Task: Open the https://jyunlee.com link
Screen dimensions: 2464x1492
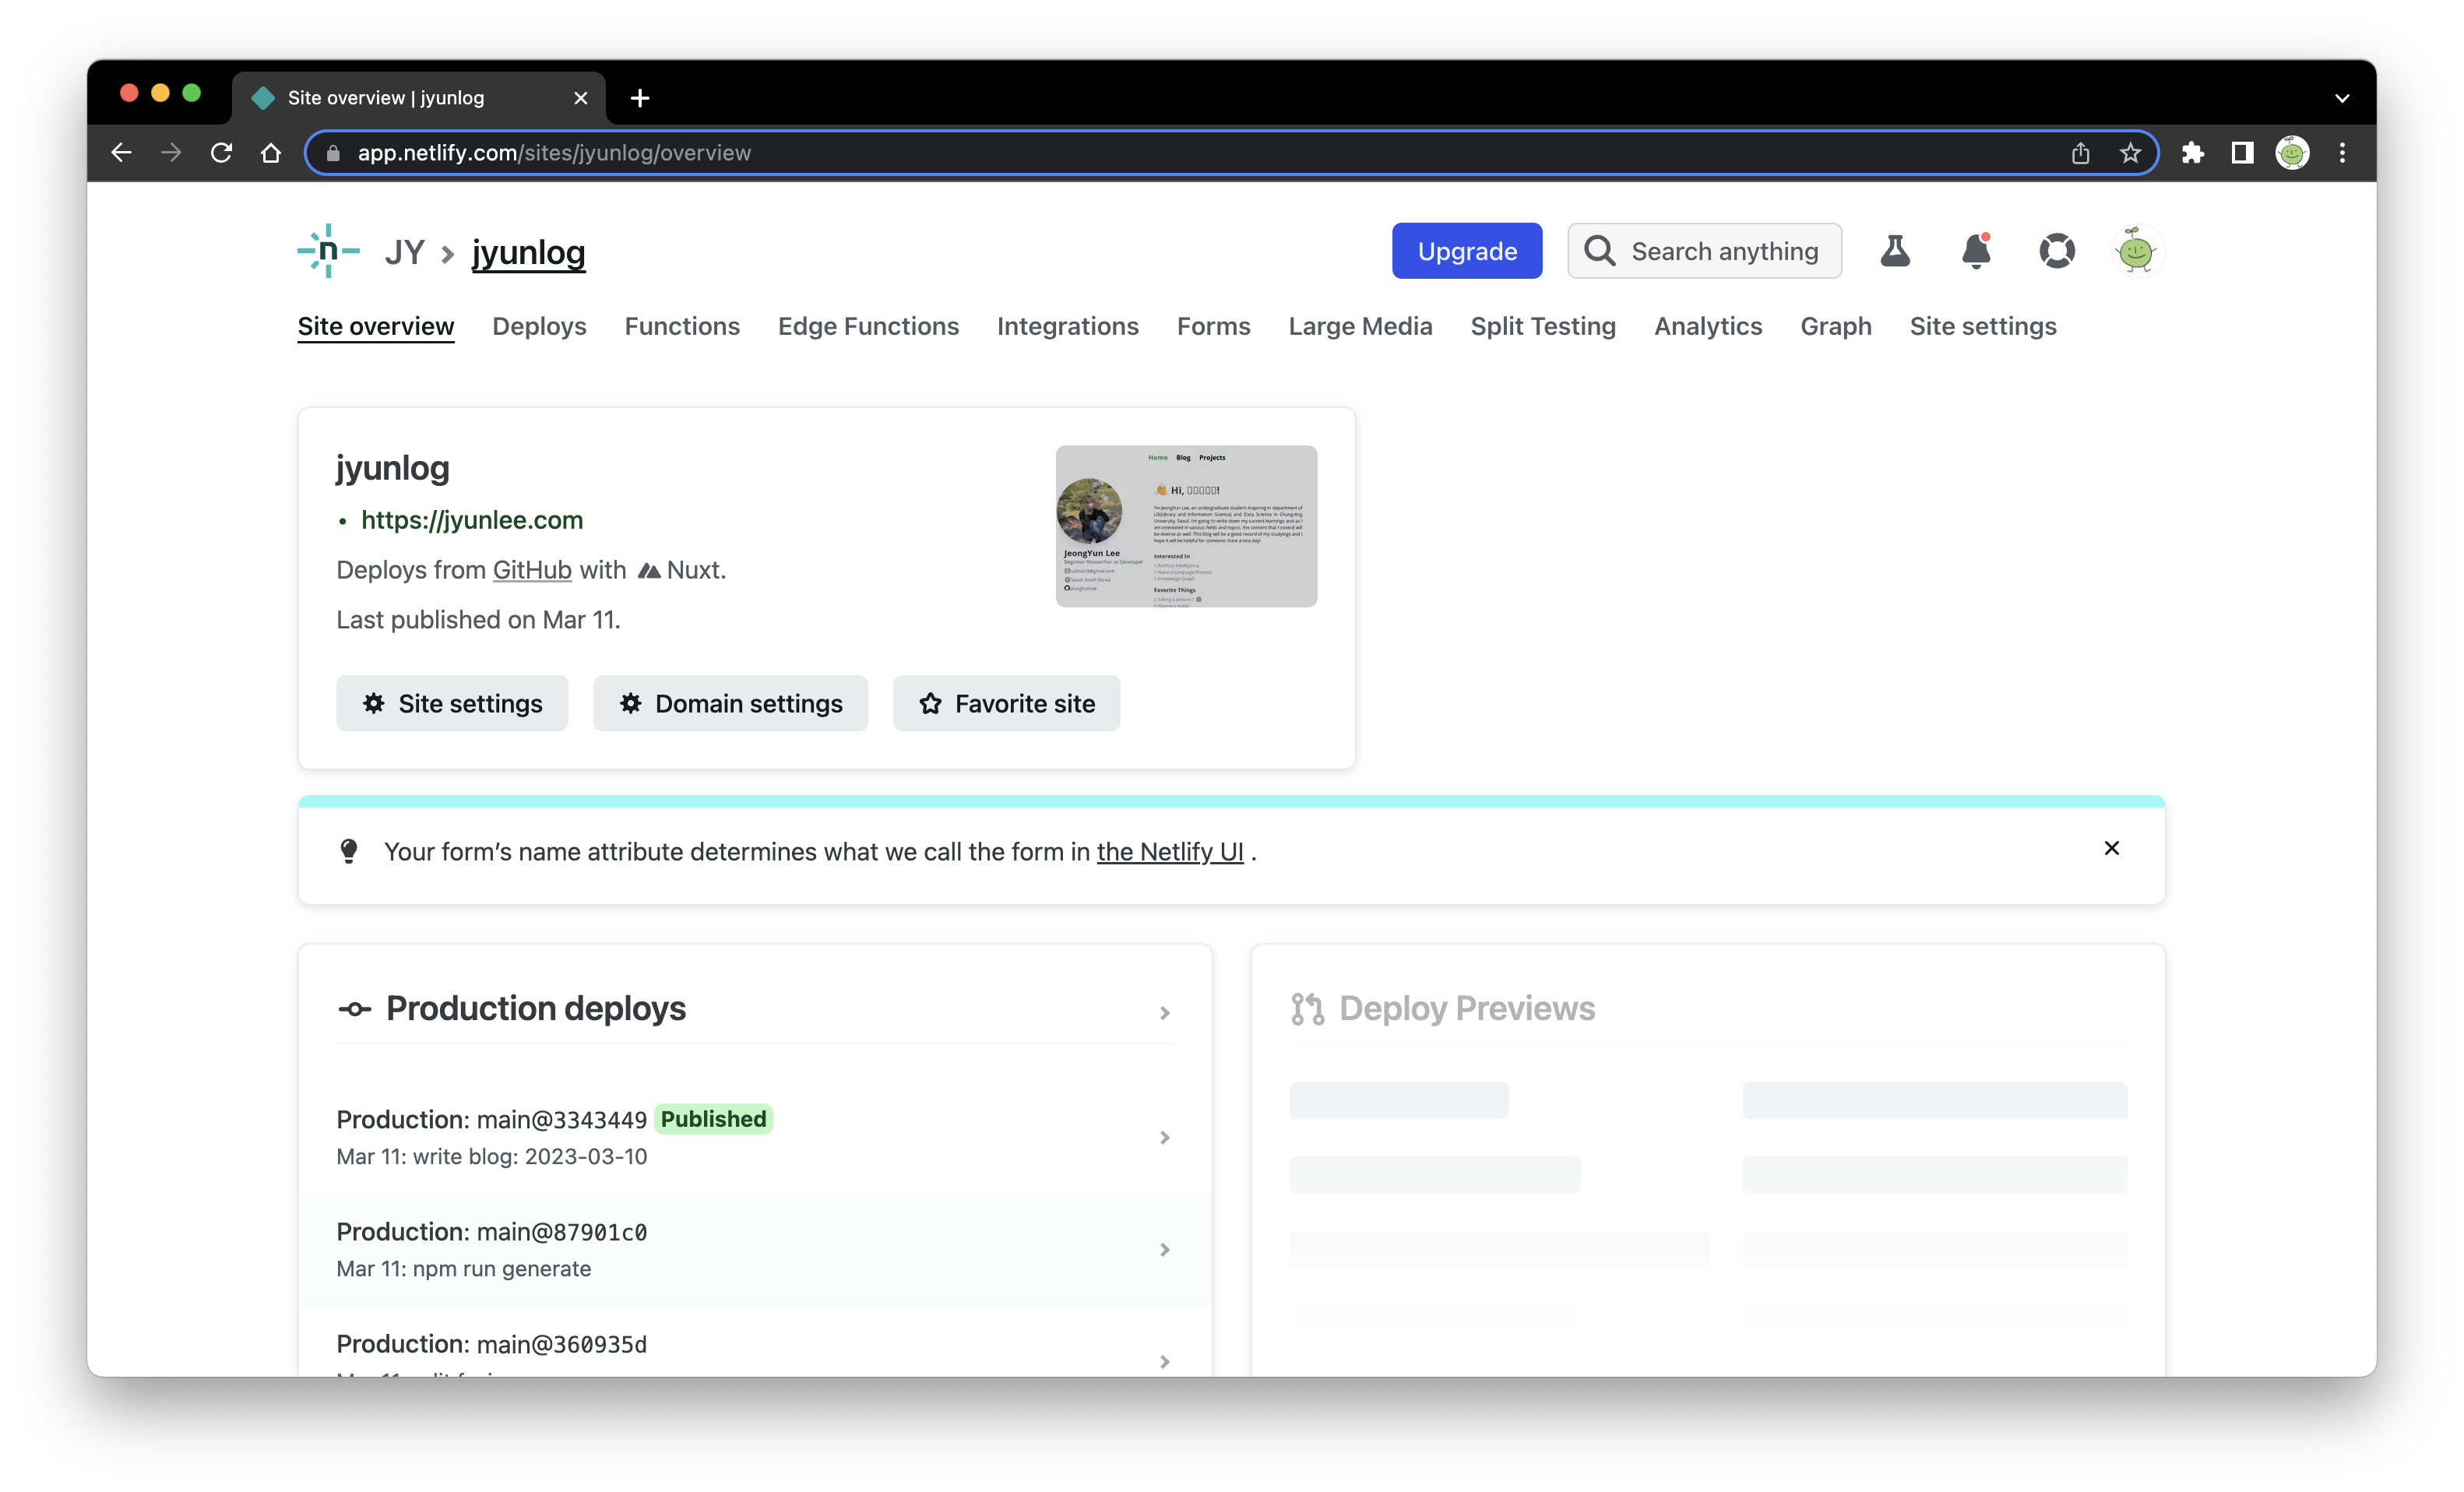Action: click(472, 520)
